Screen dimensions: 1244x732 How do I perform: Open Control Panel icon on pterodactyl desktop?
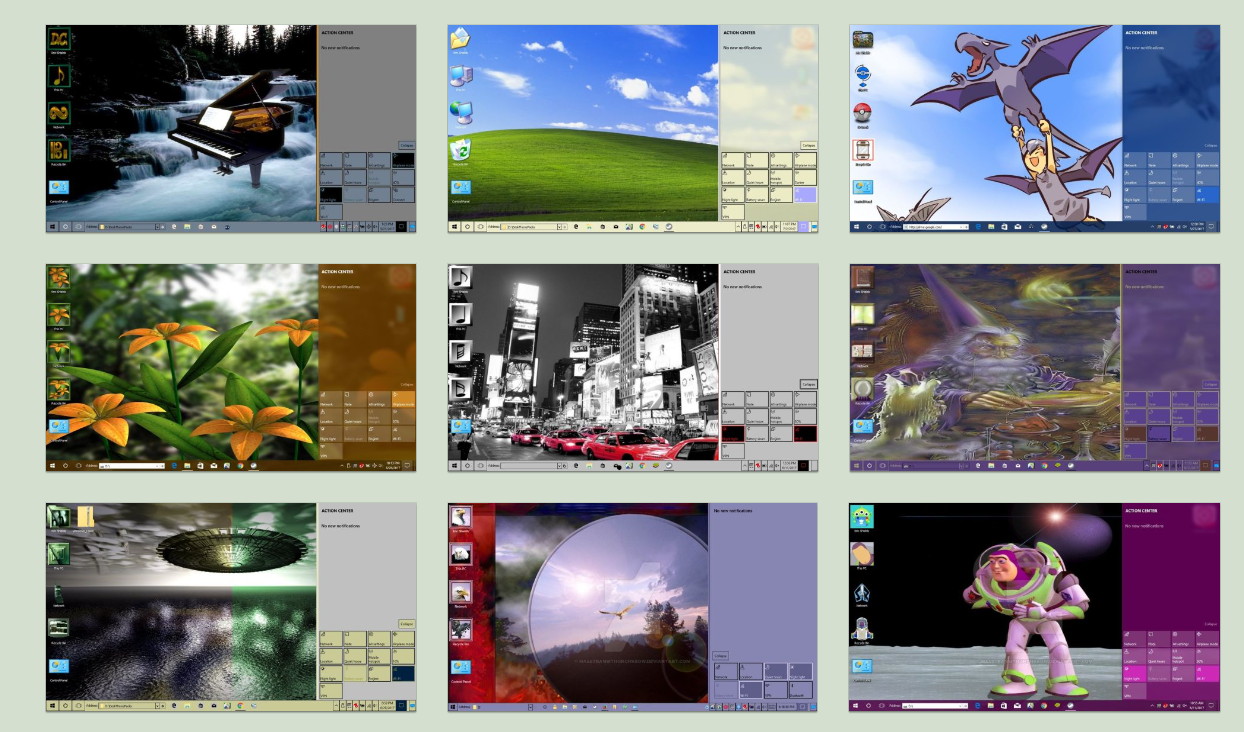(863, 187)
